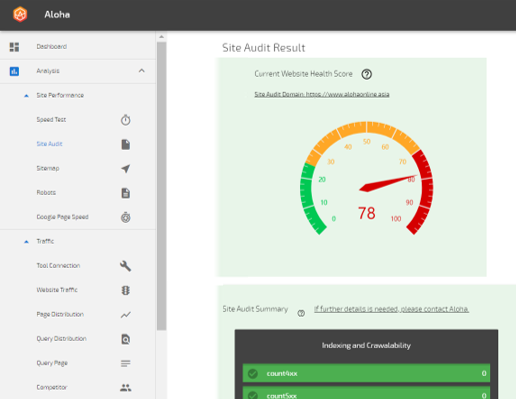
Task: Click the Query Distribution search document icon
Action: coord(126,339)
